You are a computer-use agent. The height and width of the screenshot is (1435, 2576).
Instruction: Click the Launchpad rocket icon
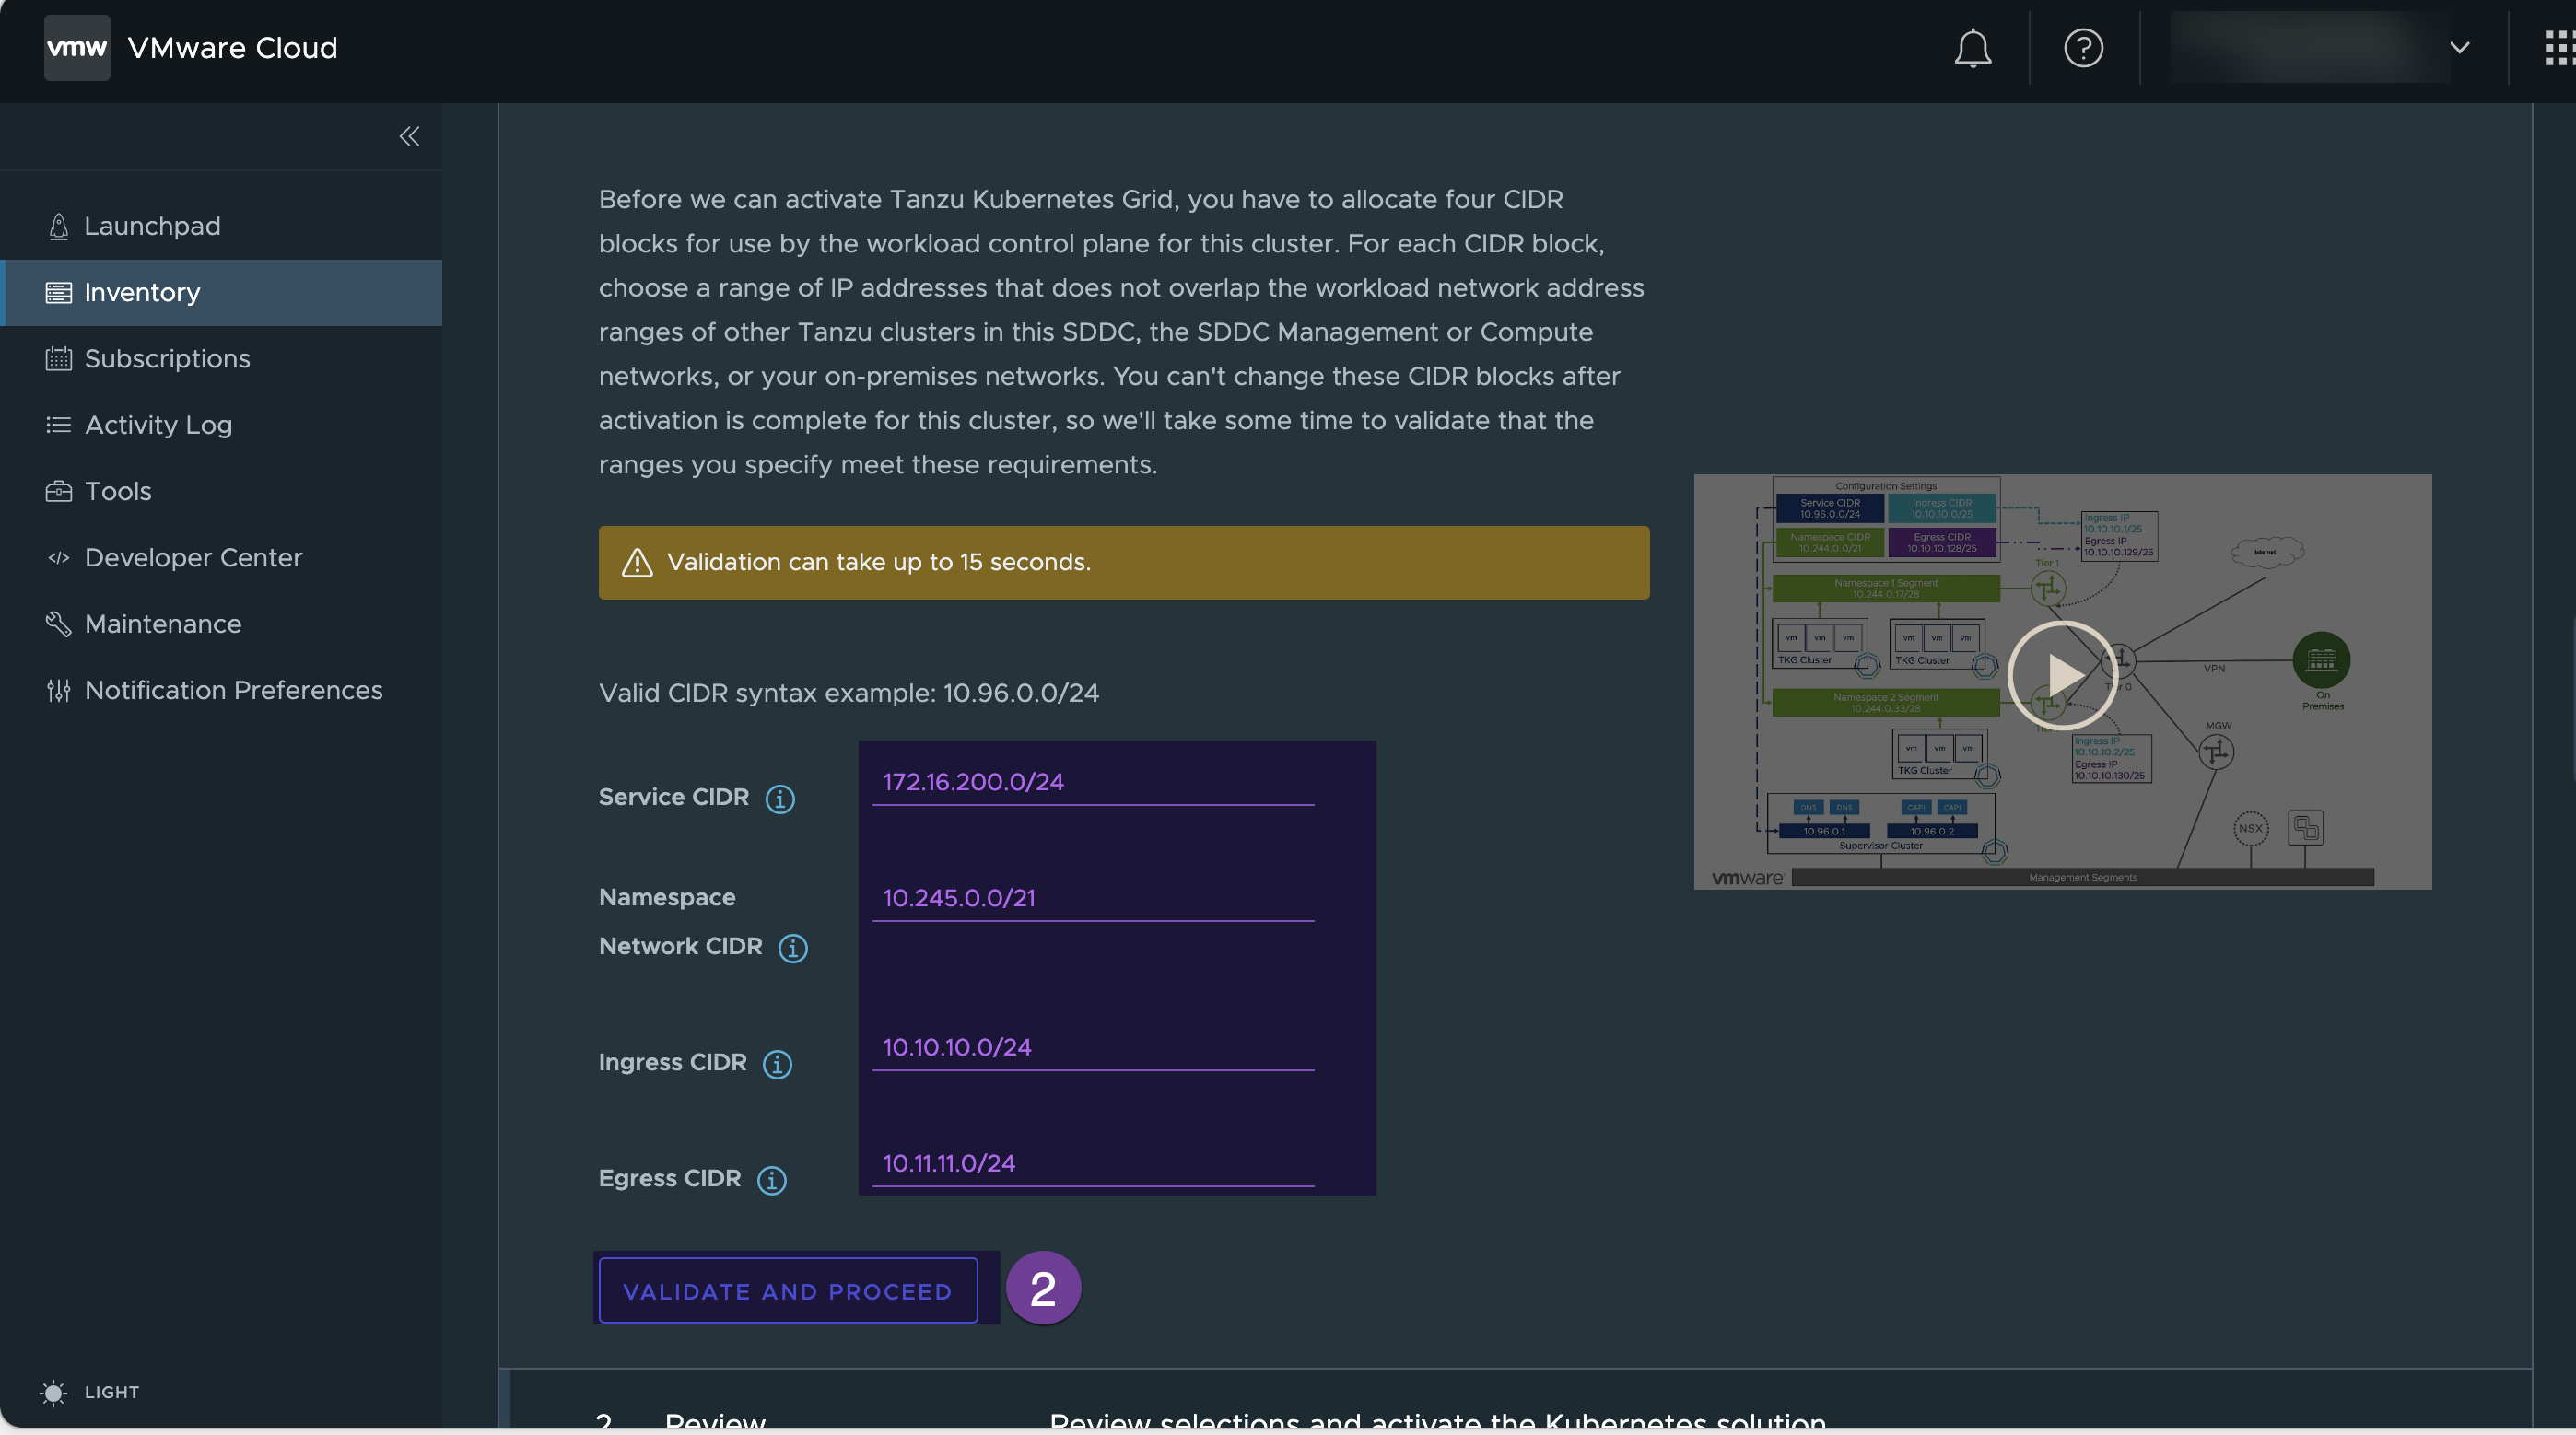59,226
